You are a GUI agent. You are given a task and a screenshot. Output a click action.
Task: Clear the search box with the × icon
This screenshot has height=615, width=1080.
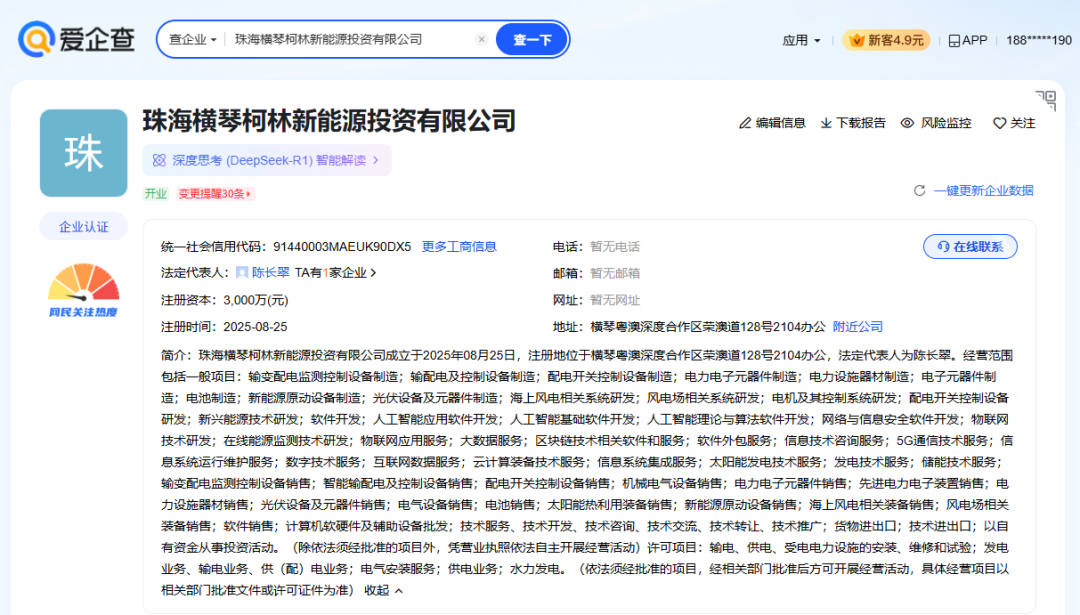coord(482,38)
